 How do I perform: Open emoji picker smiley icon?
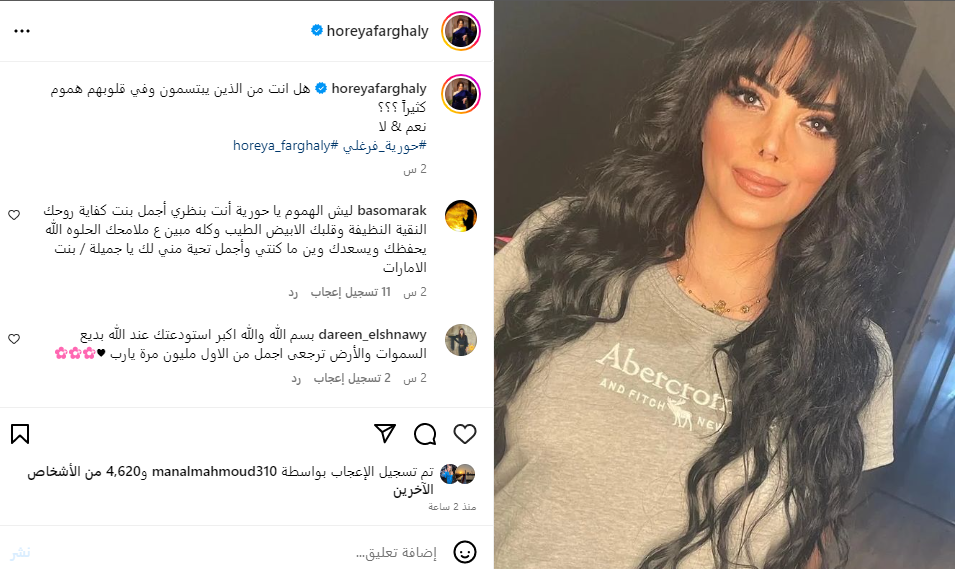point(465,552)
